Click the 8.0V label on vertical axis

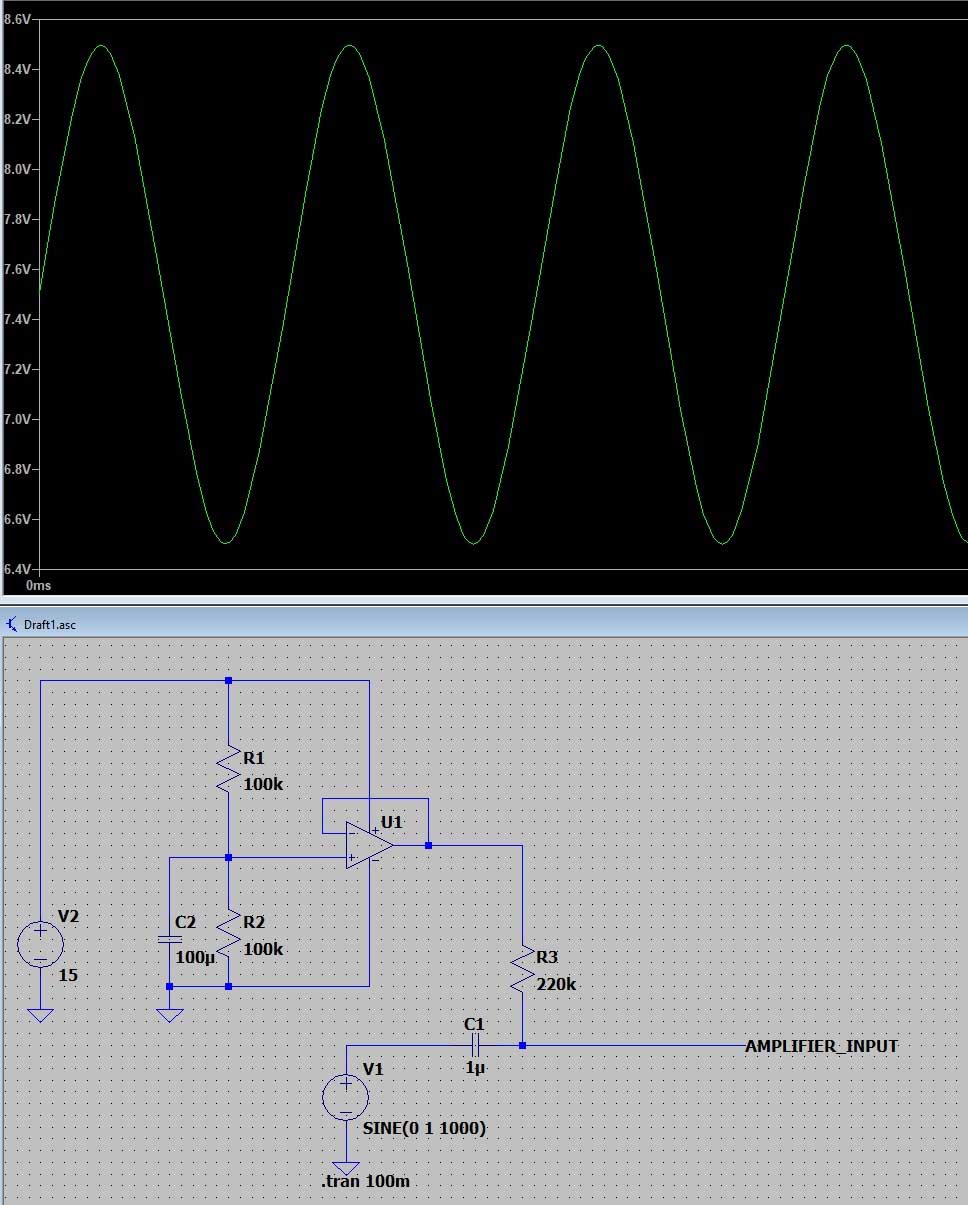(x=21, y=169)
